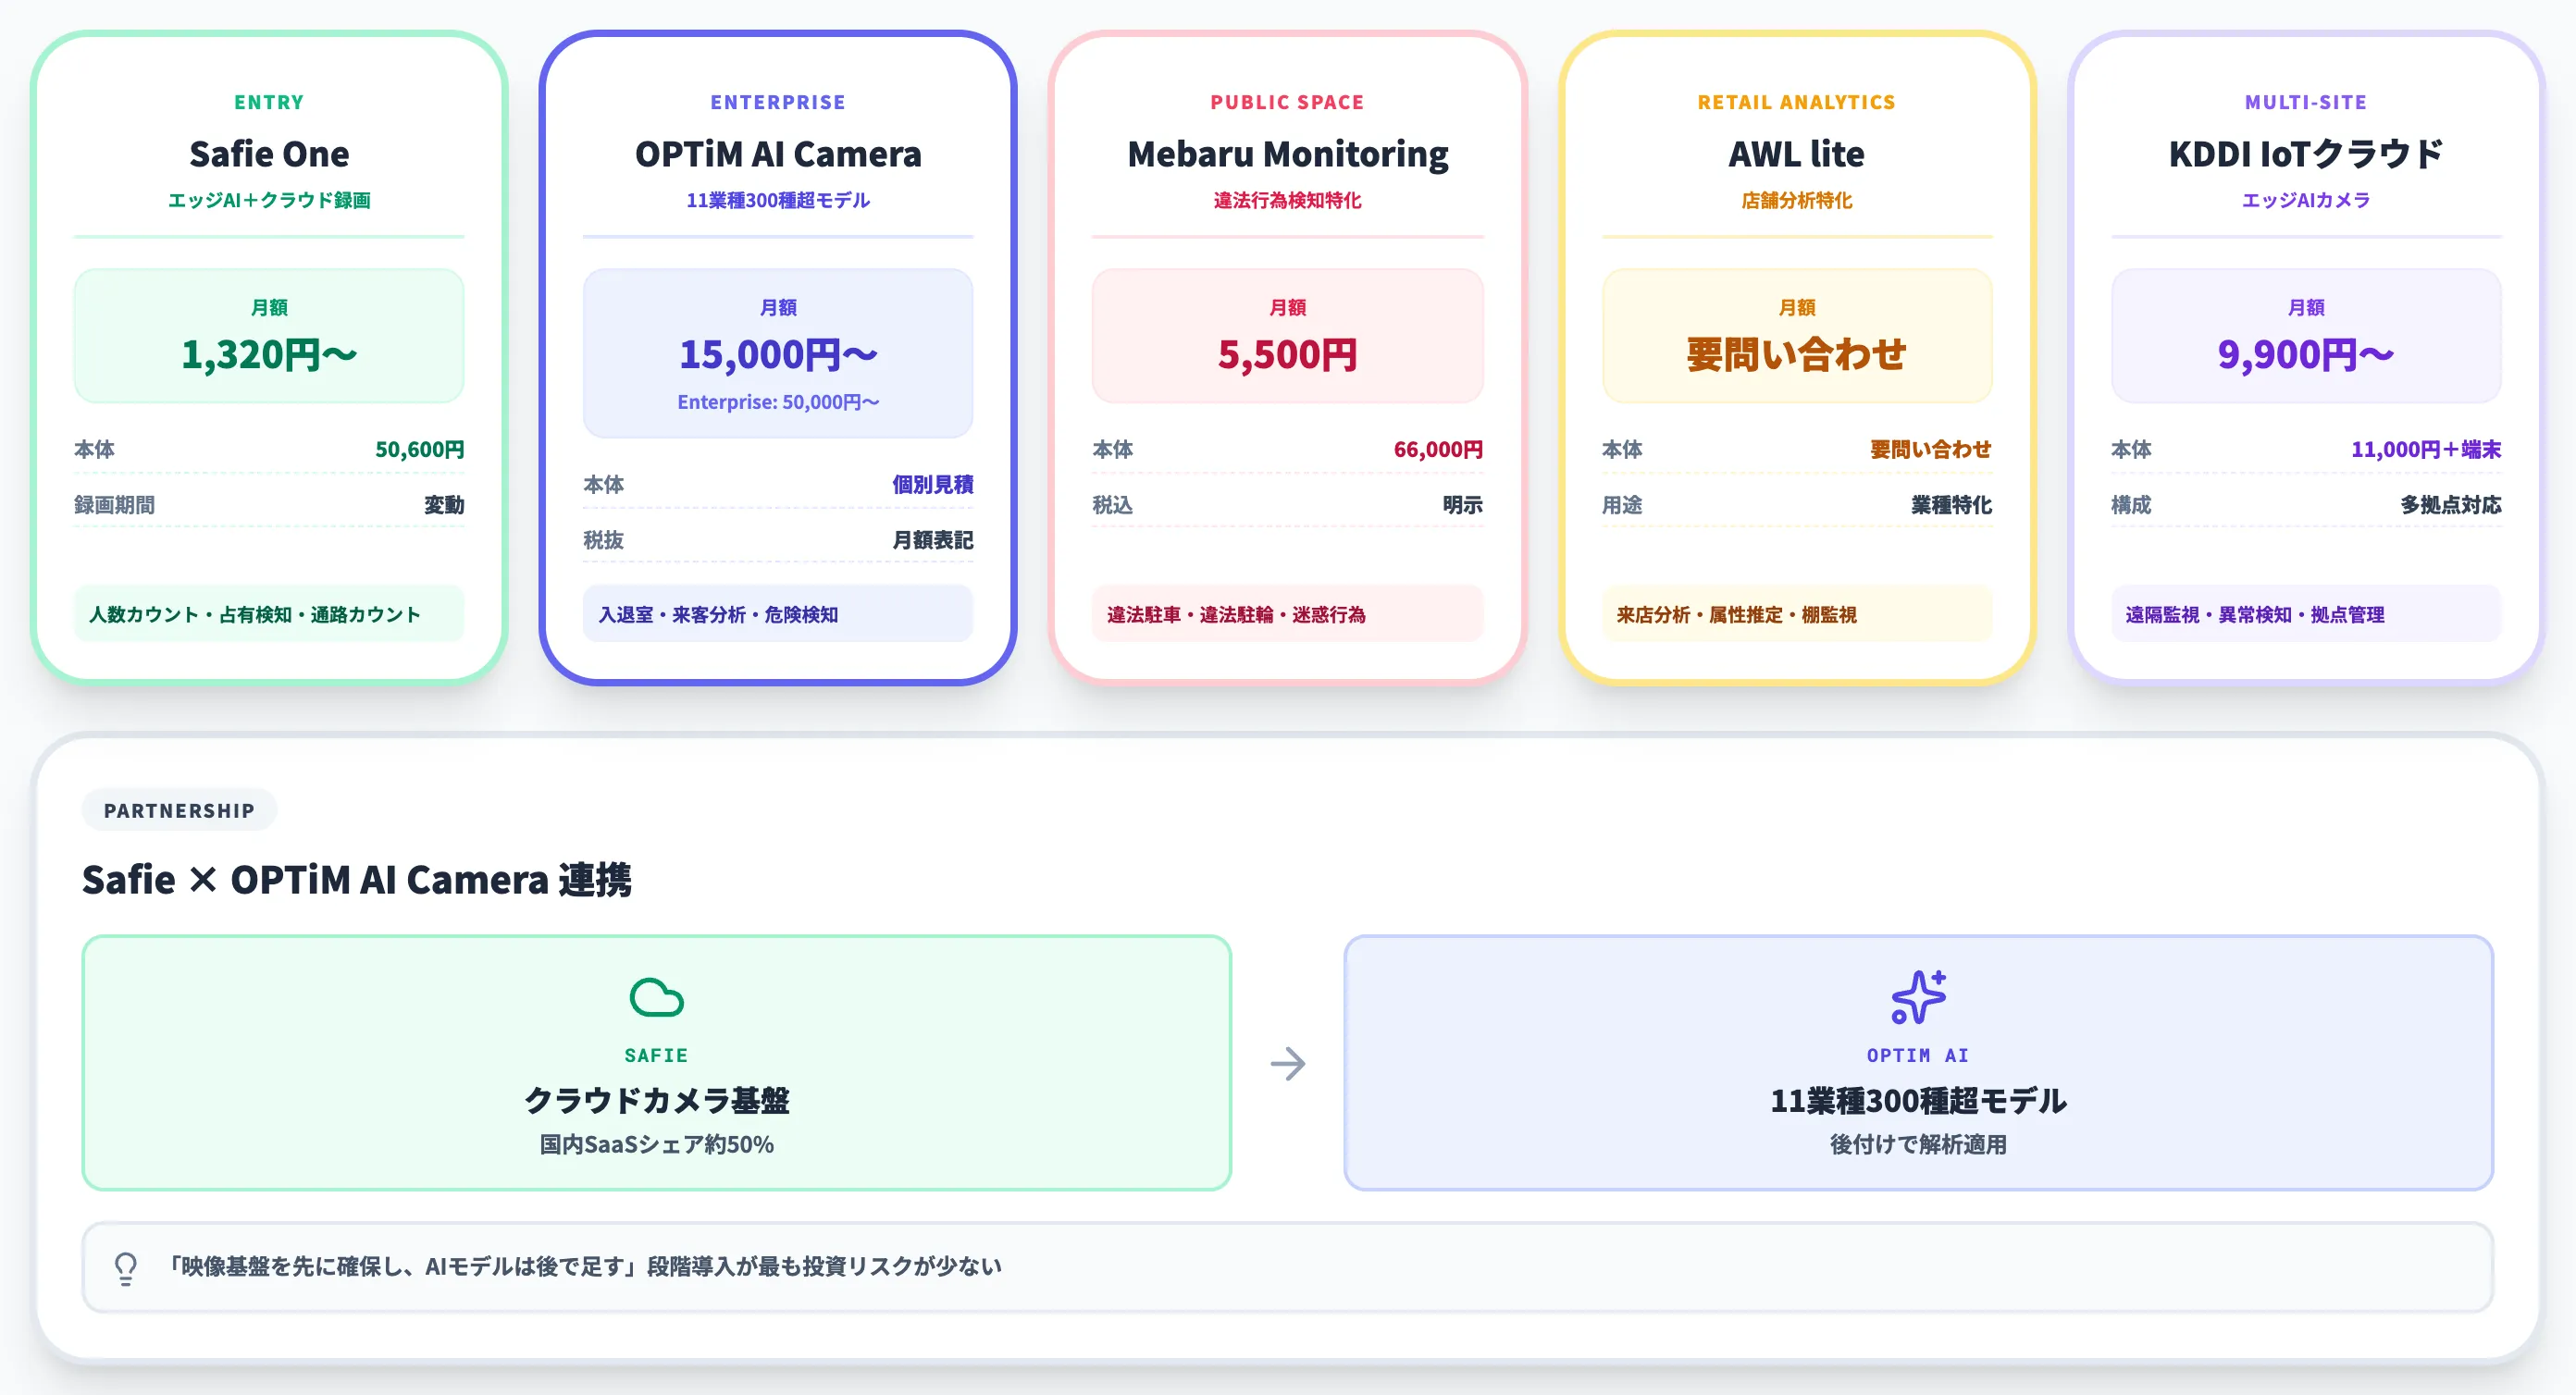Click the OPTIM AI label under sparkle icon
Viewport: 2576px width, 1395px height.
[1918, 1055]
